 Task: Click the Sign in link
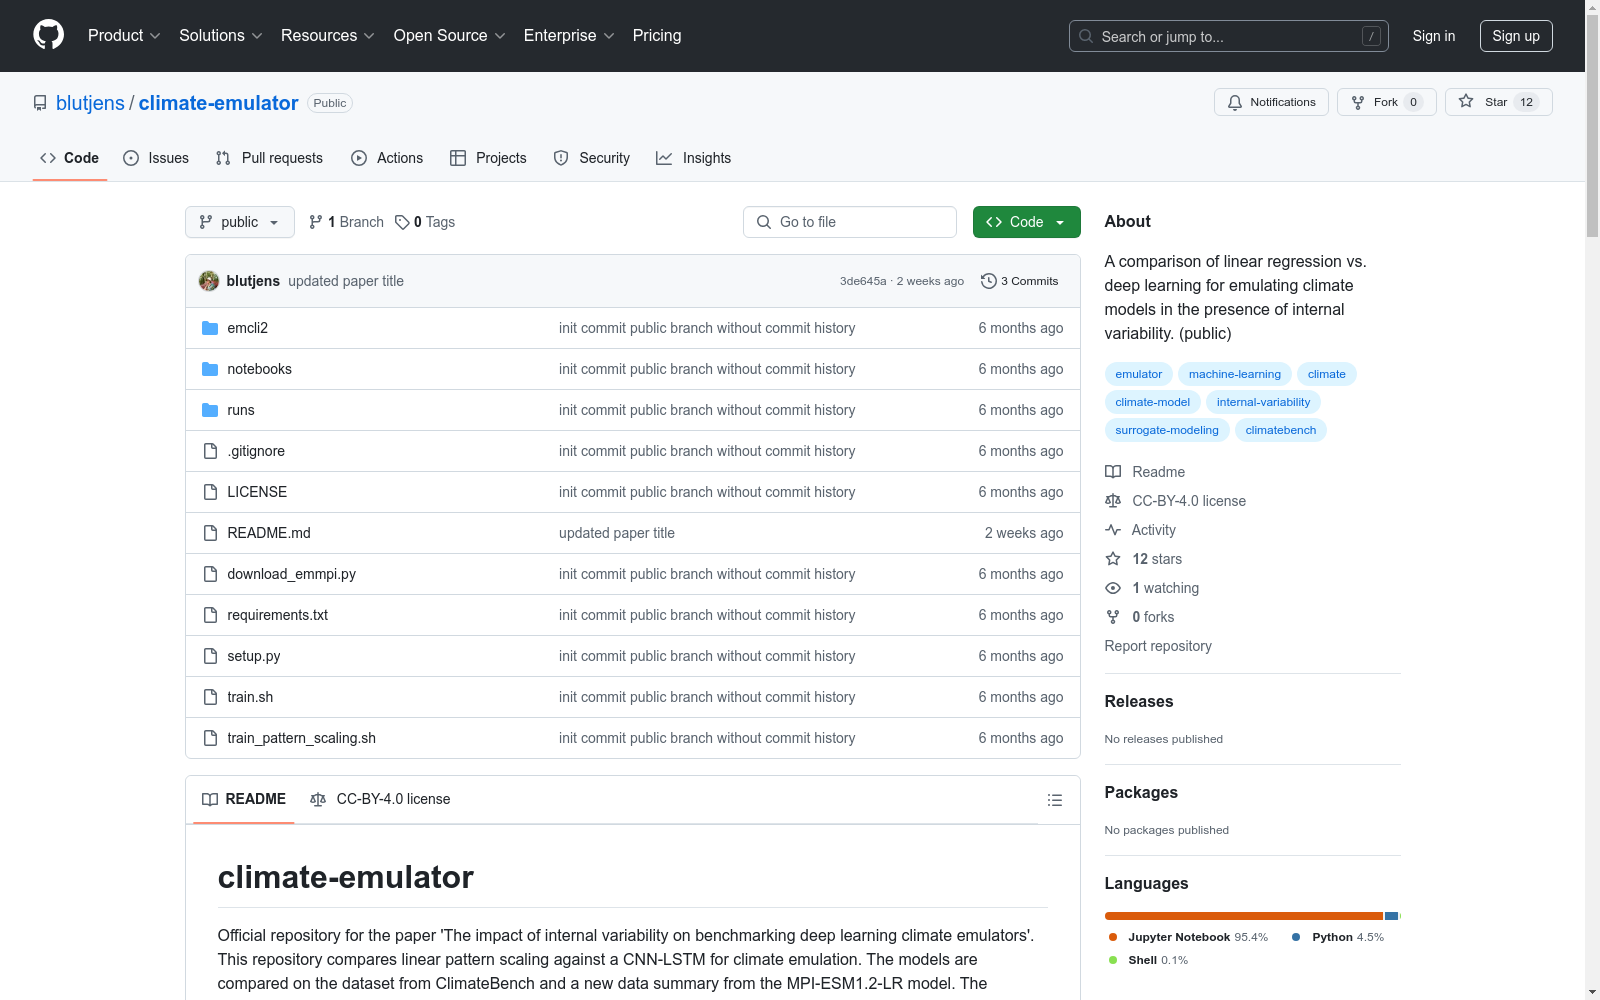1434,36
